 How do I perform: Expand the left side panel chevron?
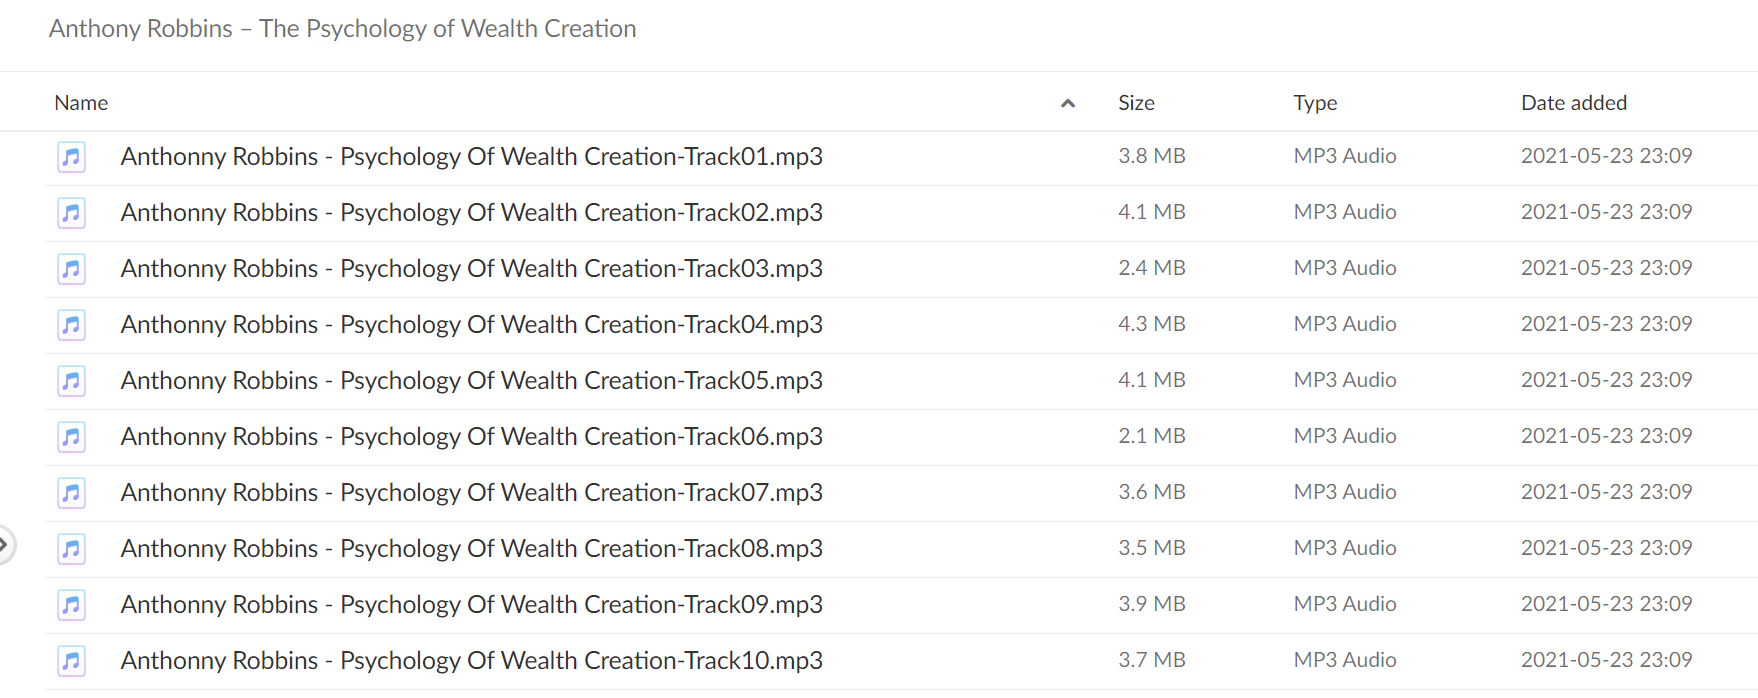(x=4, y=545)
